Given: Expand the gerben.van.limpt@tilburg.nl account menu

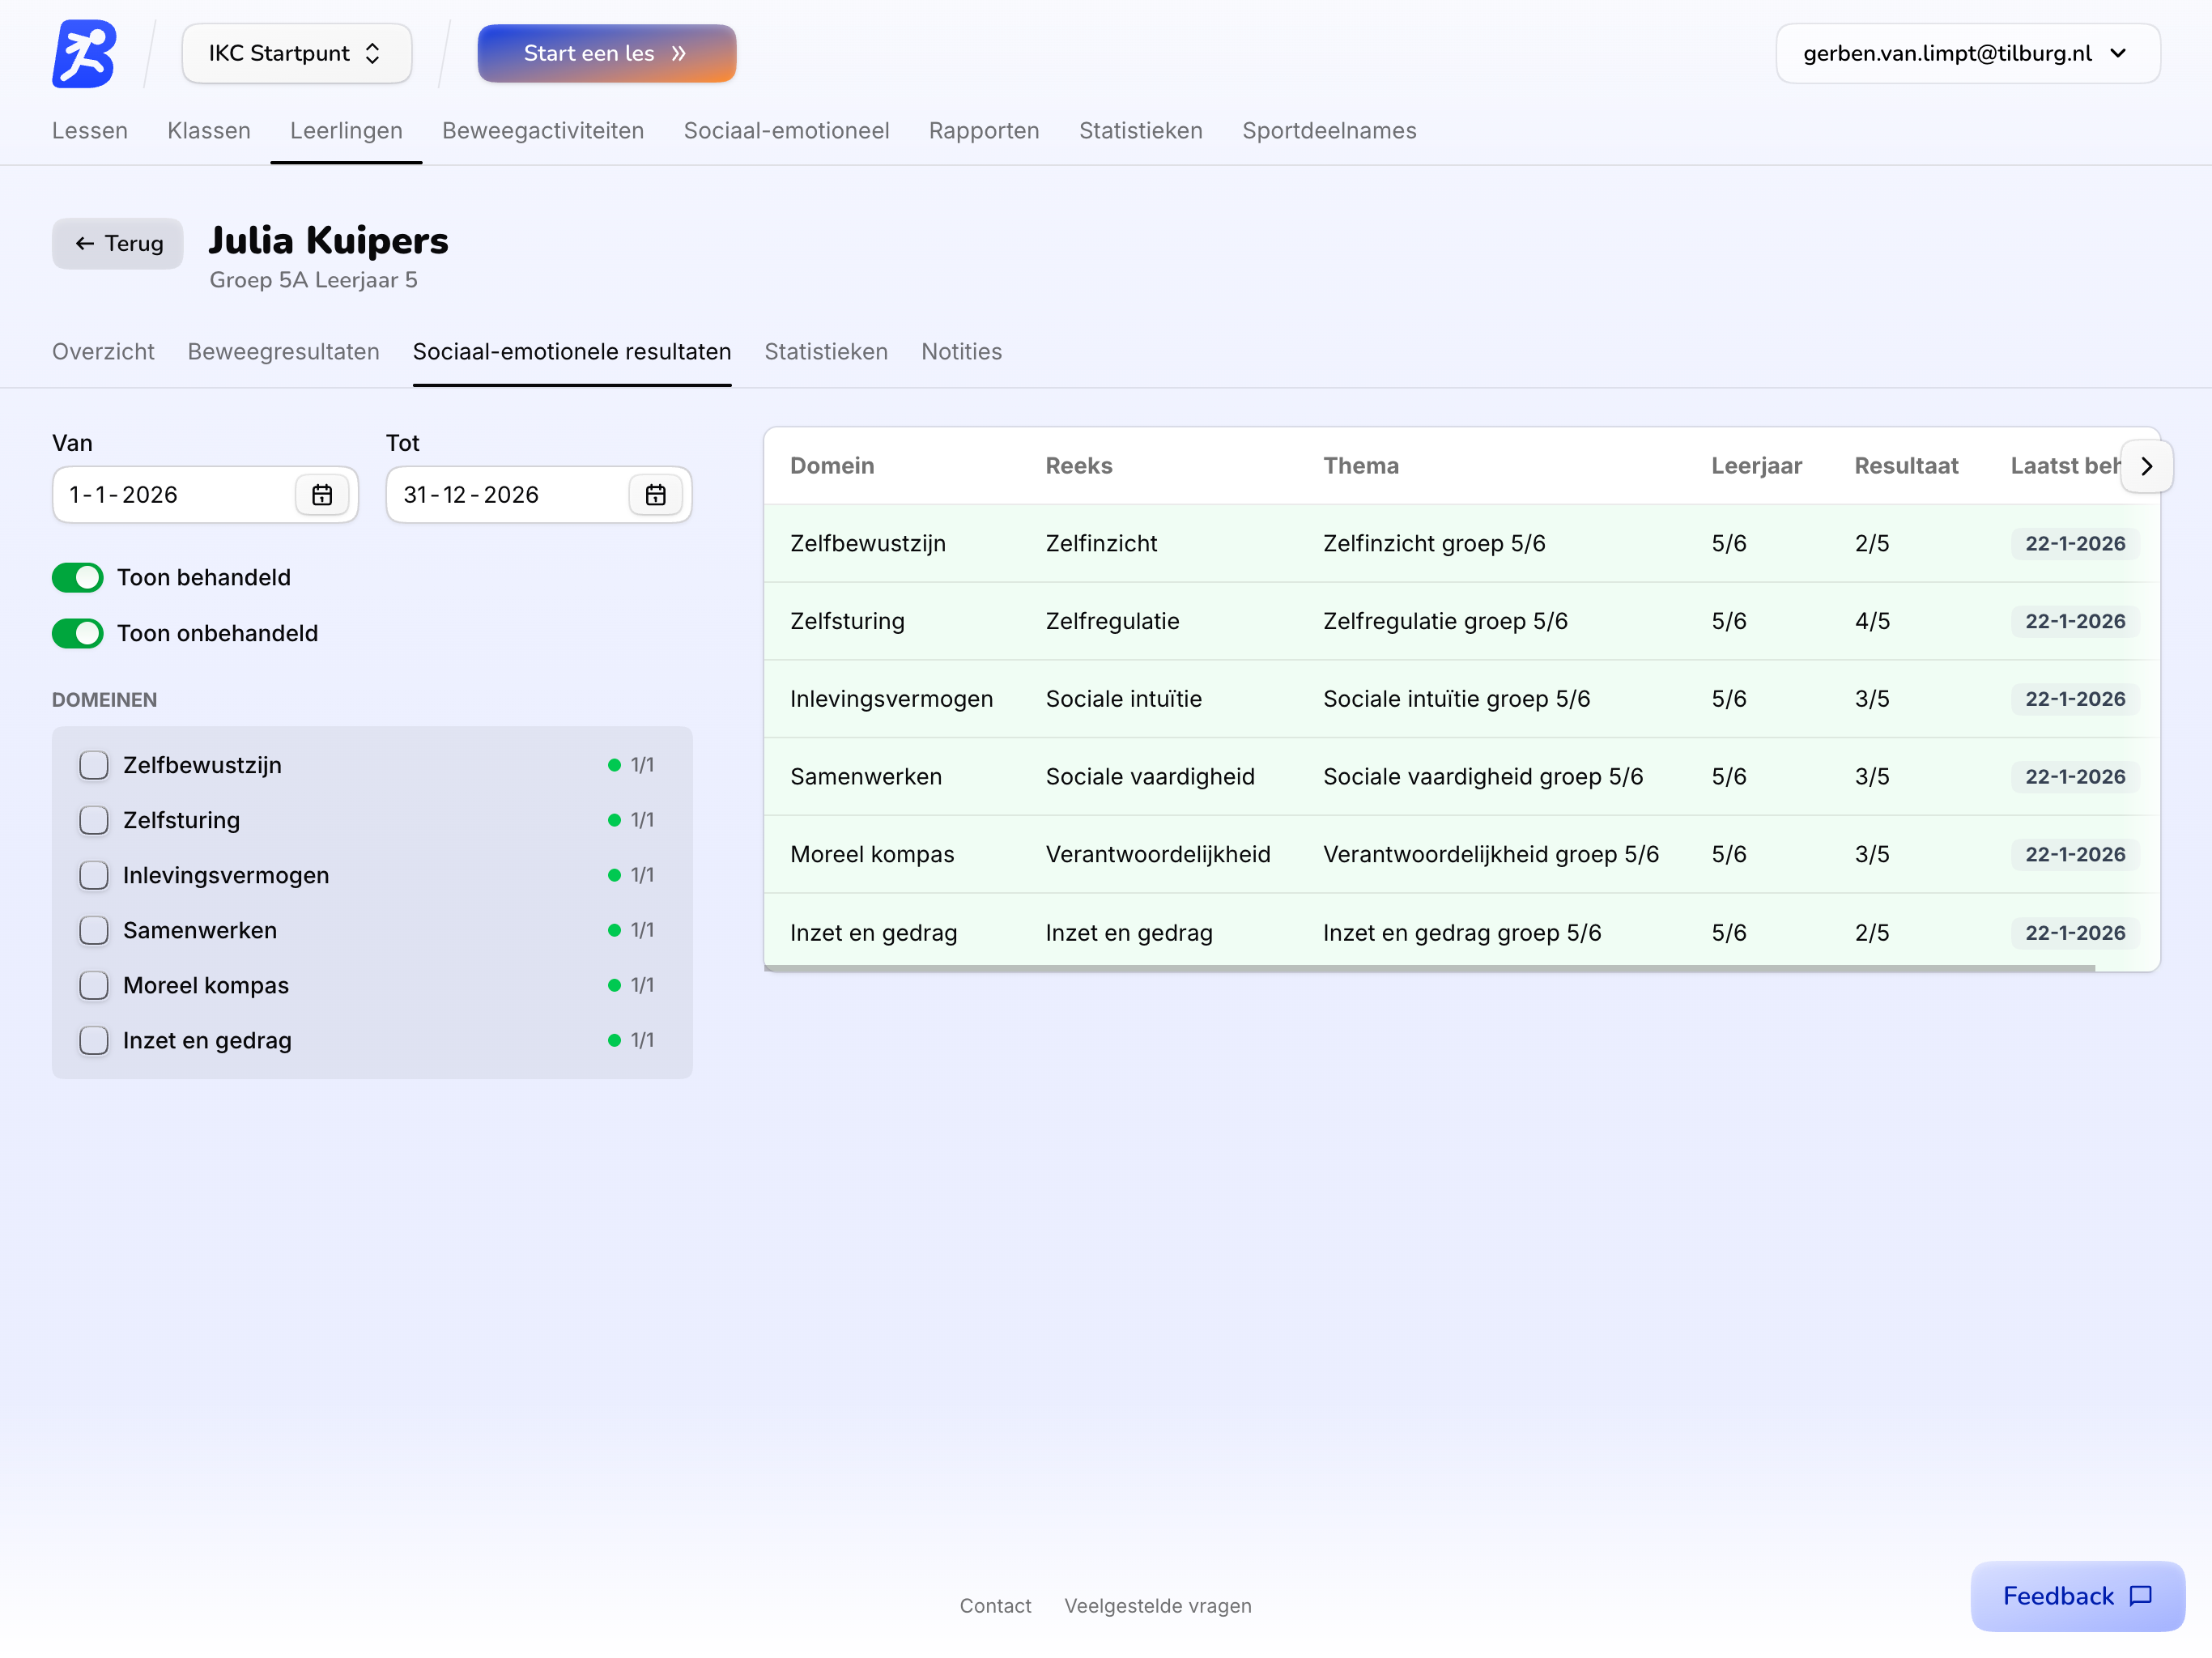Looking at the screenshot, I should coord(1966,54).
